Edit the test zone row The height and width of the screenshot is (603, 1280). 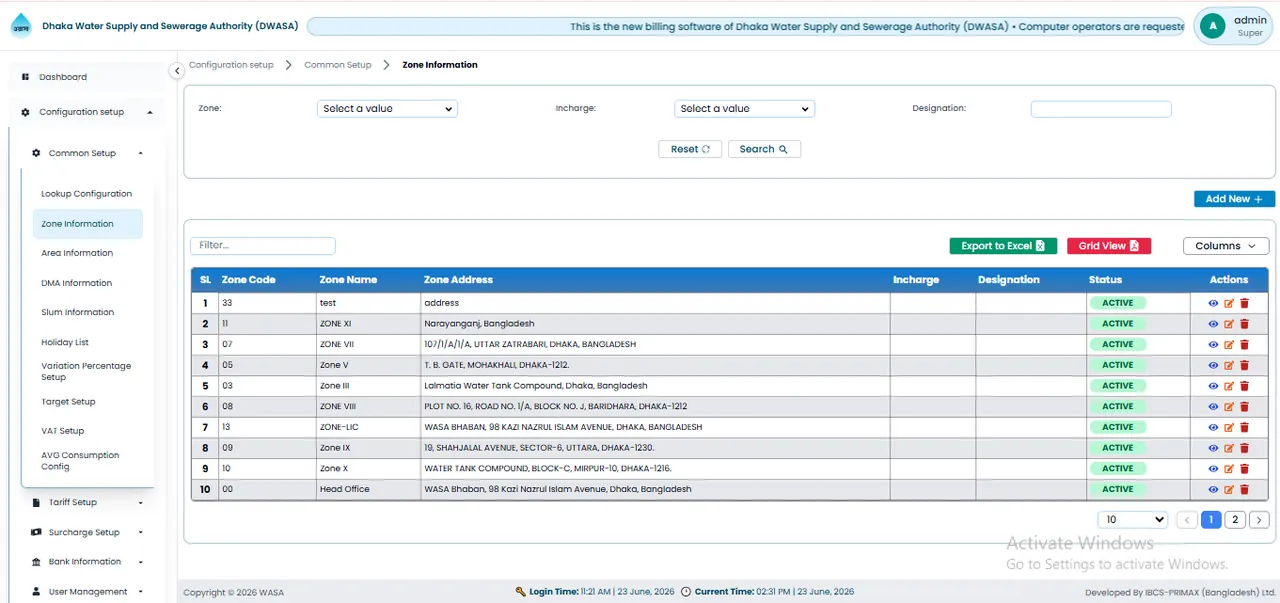coord(1229,303)
